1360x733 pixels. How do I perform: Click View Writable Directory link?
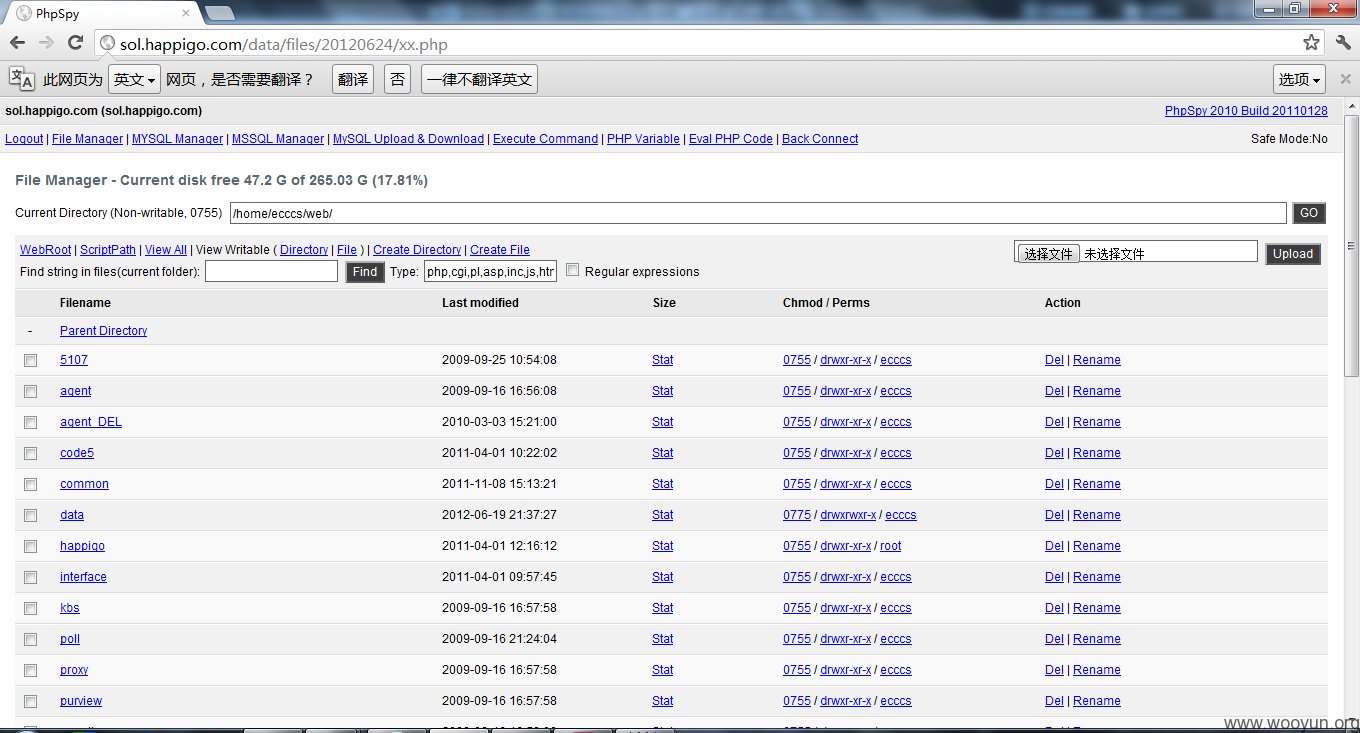(x=304, y=250)
